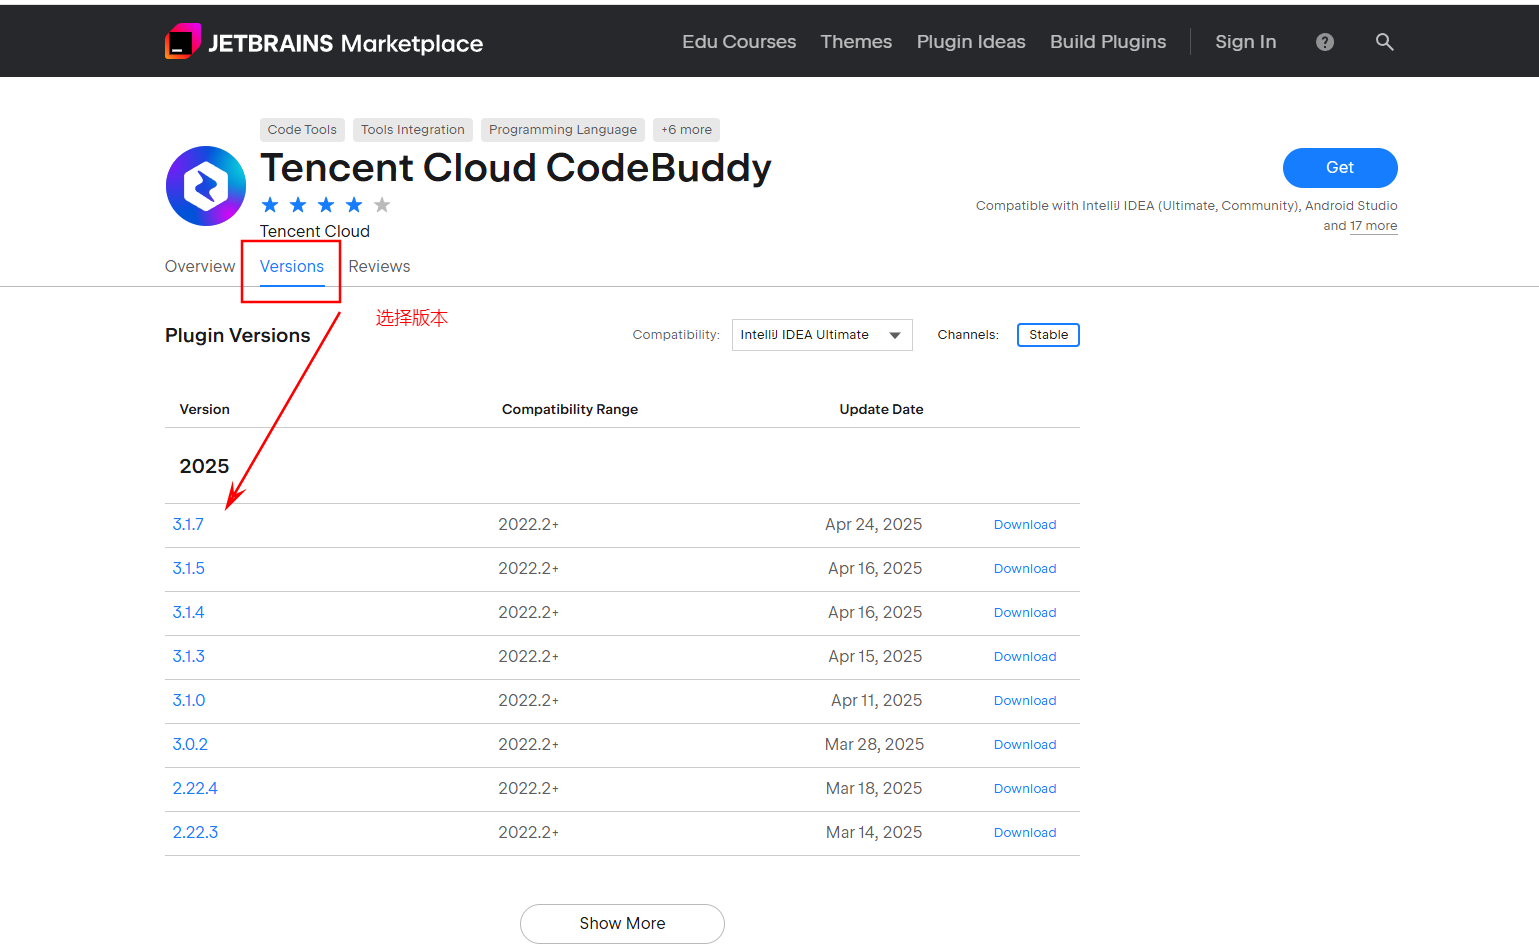Viewport: 1539px width, 948px height.
Task: Click the Programming Language tag
Action: point(563,130)
